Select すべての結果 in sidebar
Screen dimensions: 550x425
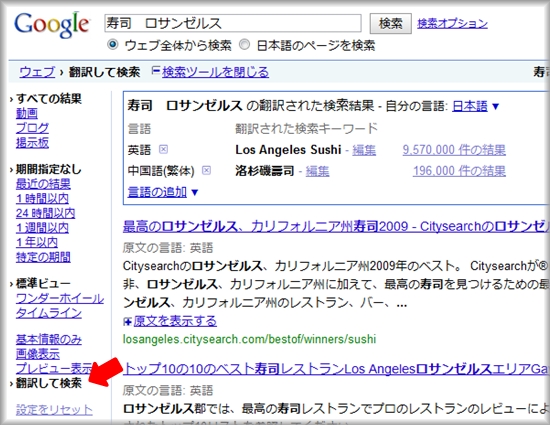pos(48,99)
